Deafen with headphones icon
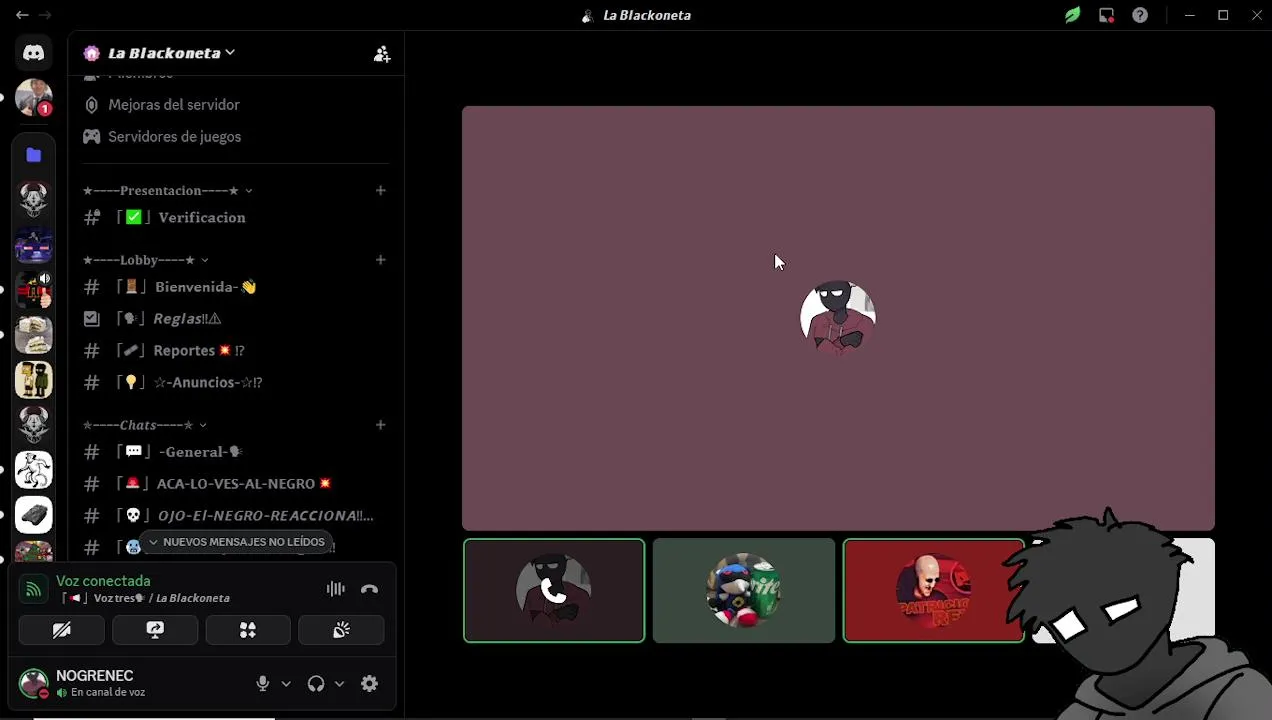Viewport: 1272px width, 720px height. pyautogui.click(x=316, y=683)
